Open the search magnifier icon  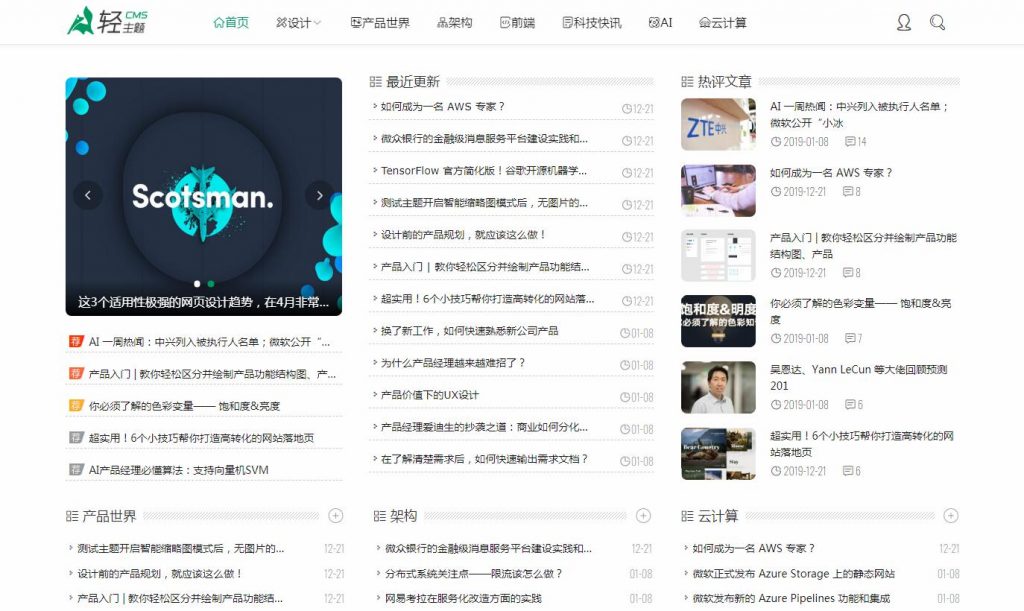937,23
